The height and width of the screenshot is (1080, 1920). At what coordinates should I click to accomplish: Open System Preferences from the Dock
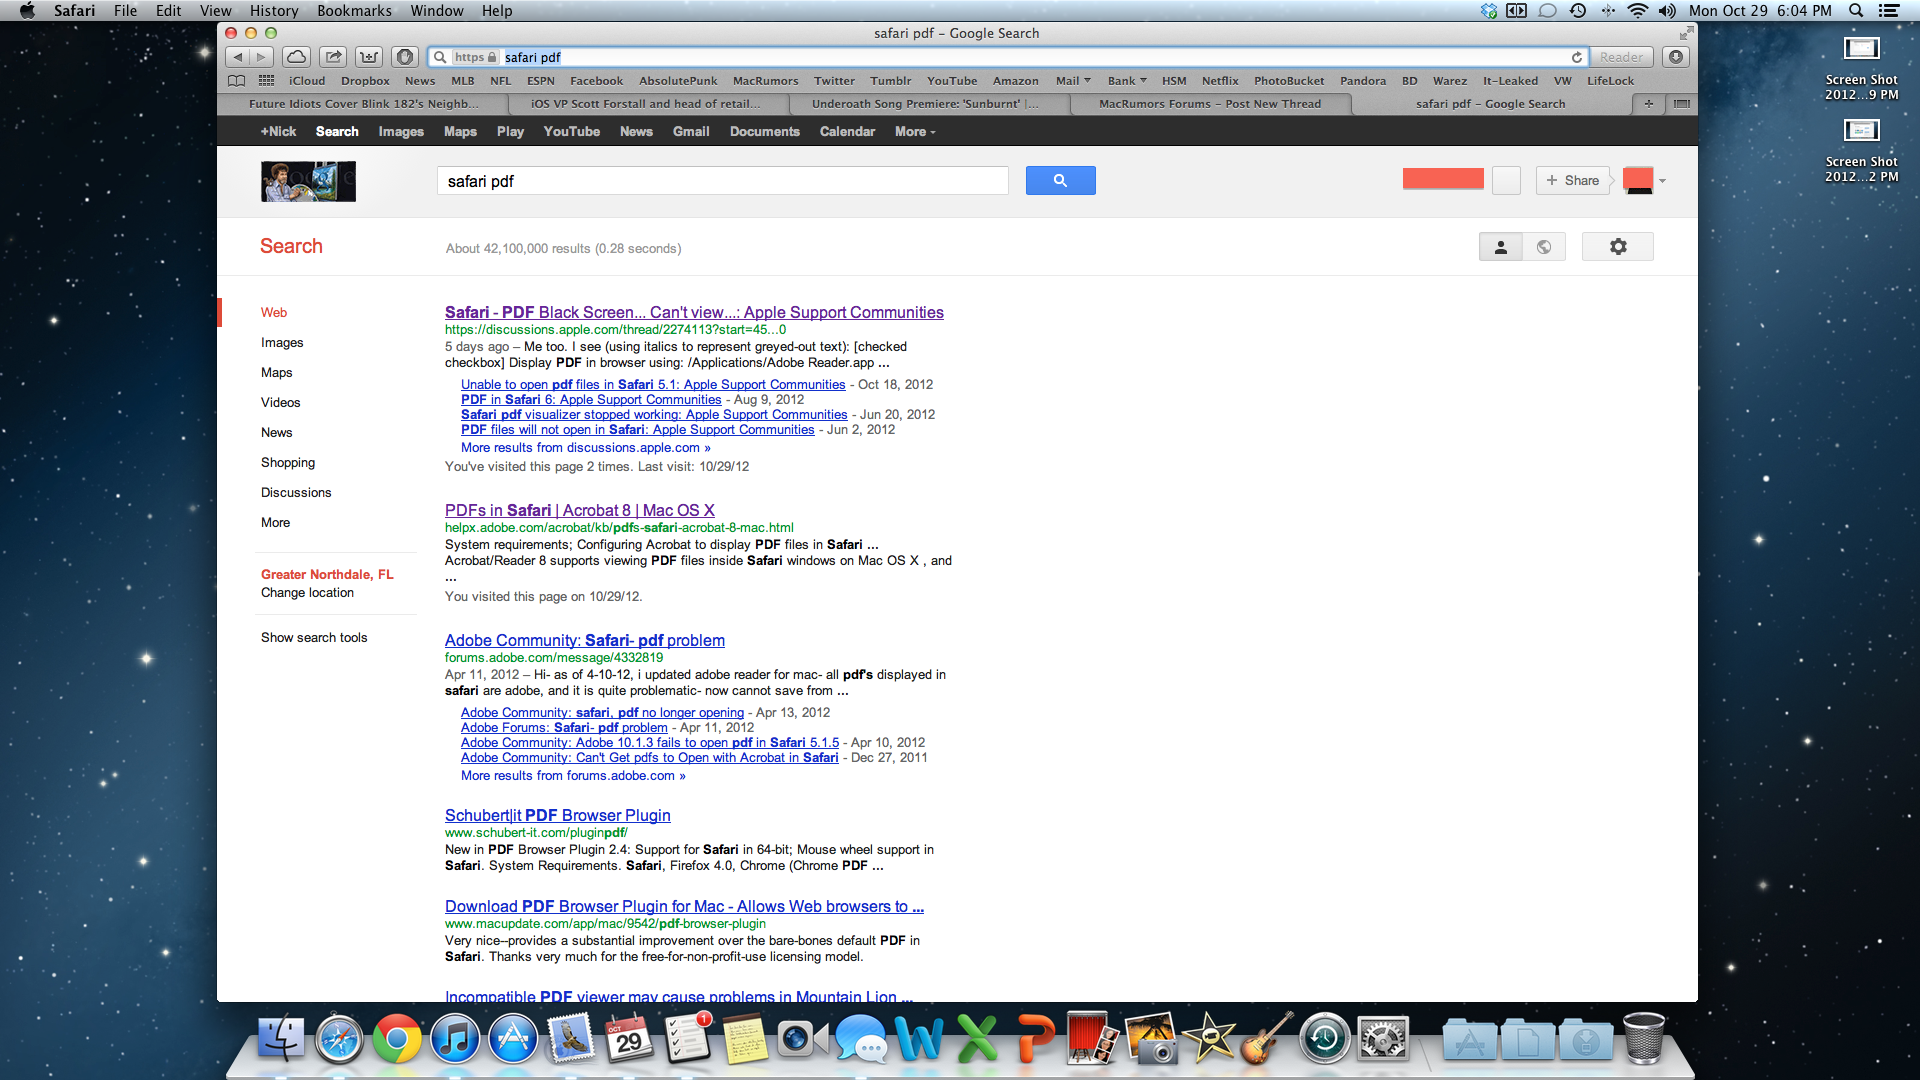click(1383, 1040)
